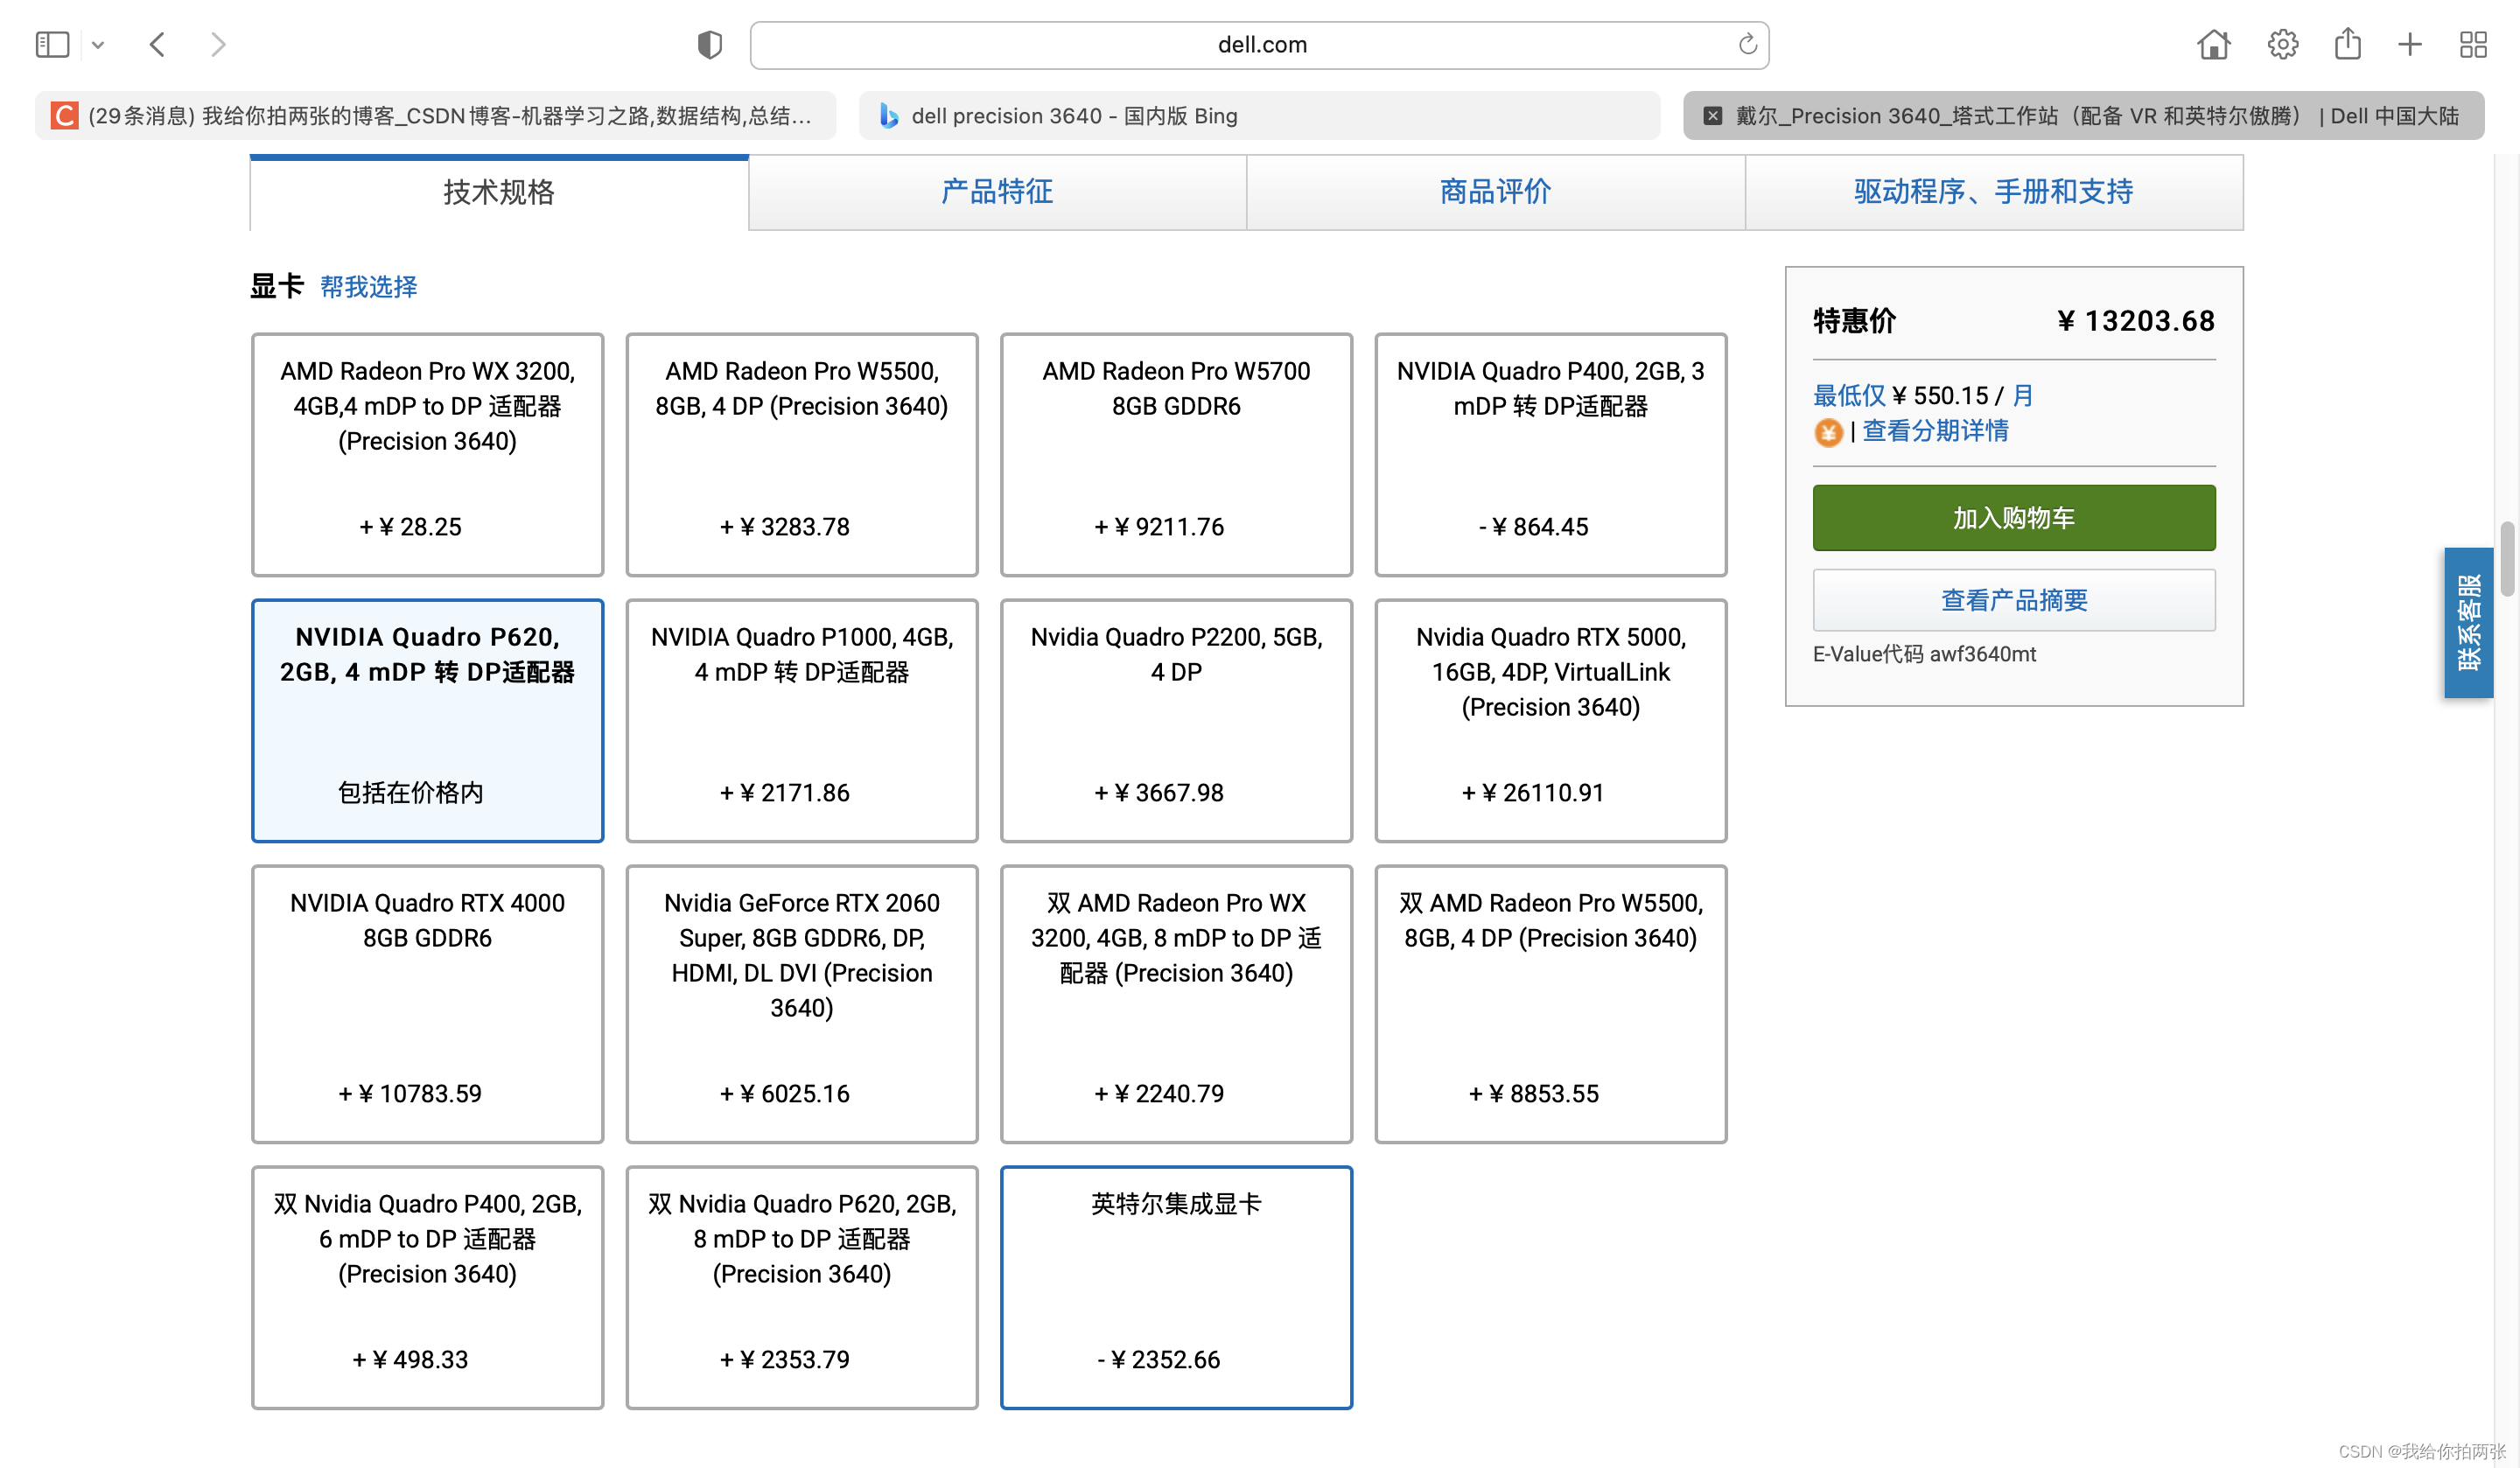
Task: Show tab overview grid icon
Action: click(x=2473, y=44)
